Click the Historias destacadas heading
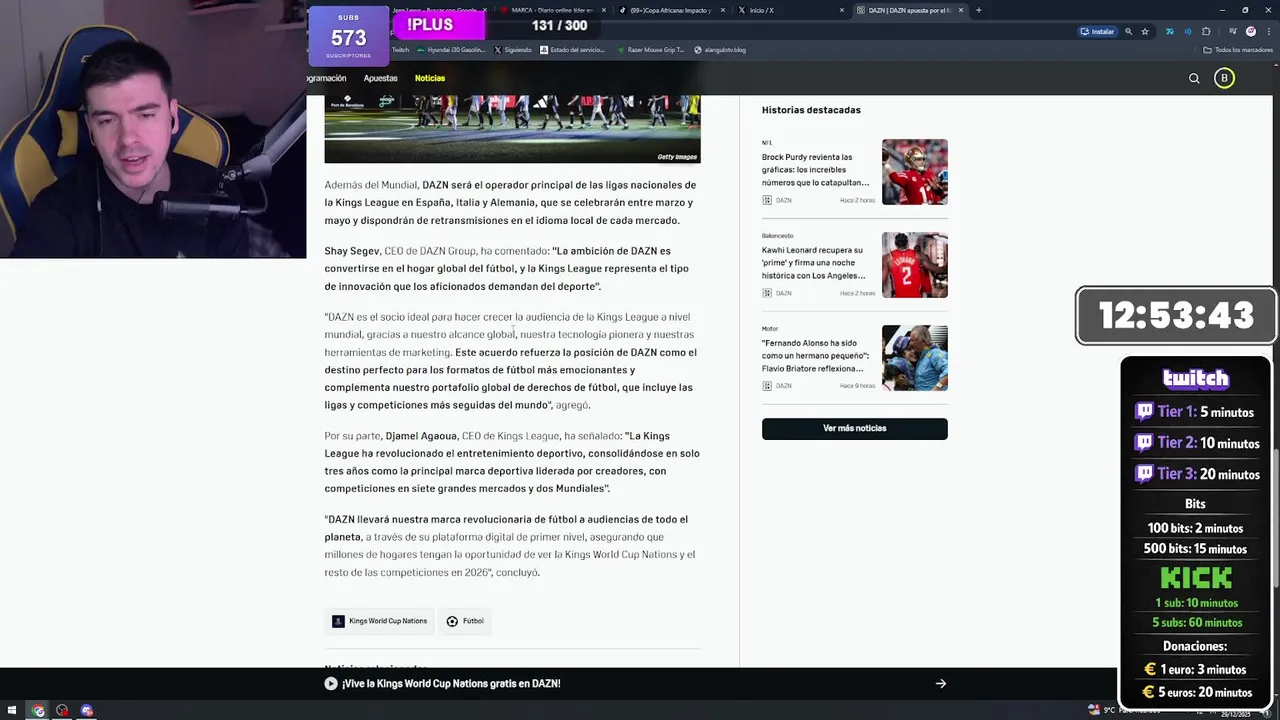The height and width of the screenshot is (720, 1280). tap(811, 110)
